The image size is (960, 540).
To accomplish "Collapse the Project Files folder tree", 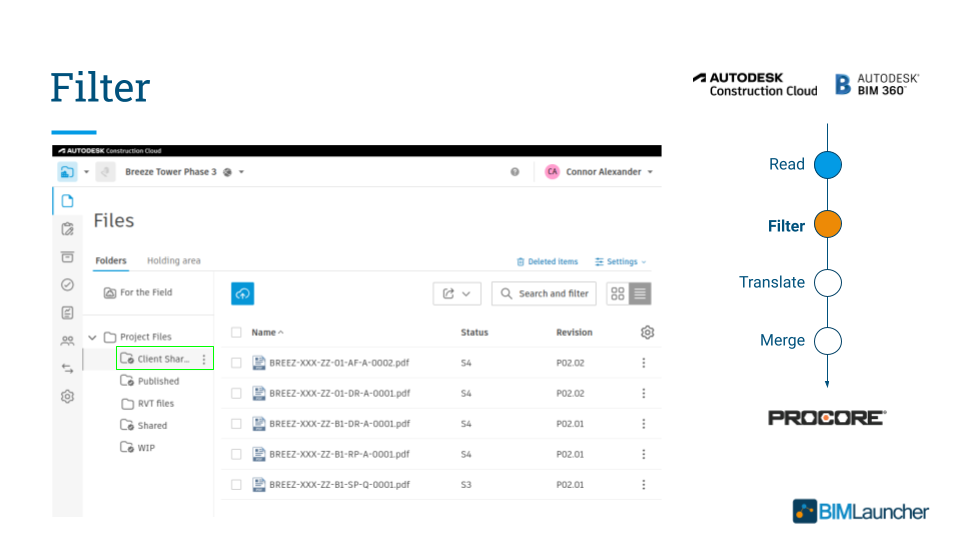I will point(92,337).
